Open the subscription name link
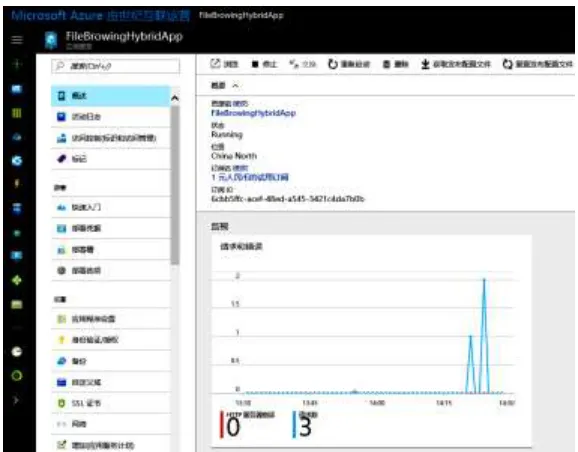 tap(250, 177)
